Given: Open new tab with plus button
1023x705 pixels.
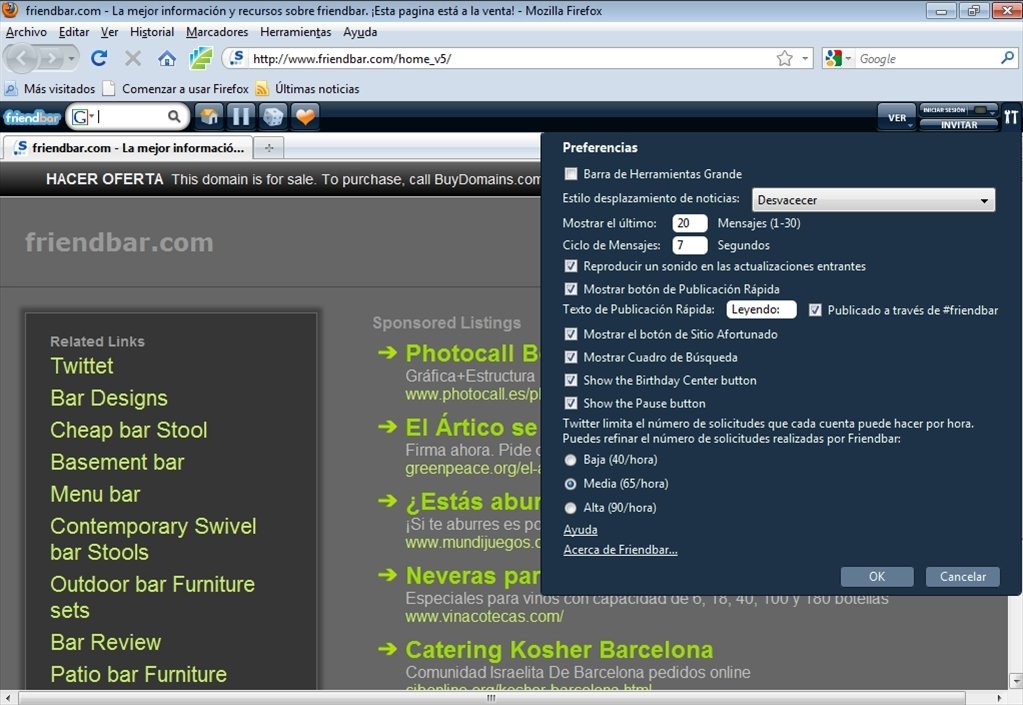Looking at the screenshot, I should pyautogui.click(x=269, y=148).
